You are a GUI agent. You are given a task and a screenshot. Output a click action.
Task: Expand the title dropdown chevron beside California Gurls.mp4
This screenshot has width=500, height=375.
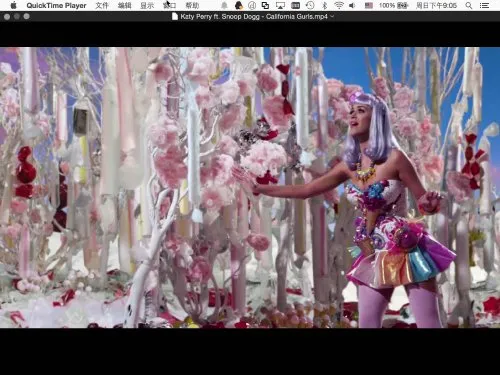click(332, 16)
